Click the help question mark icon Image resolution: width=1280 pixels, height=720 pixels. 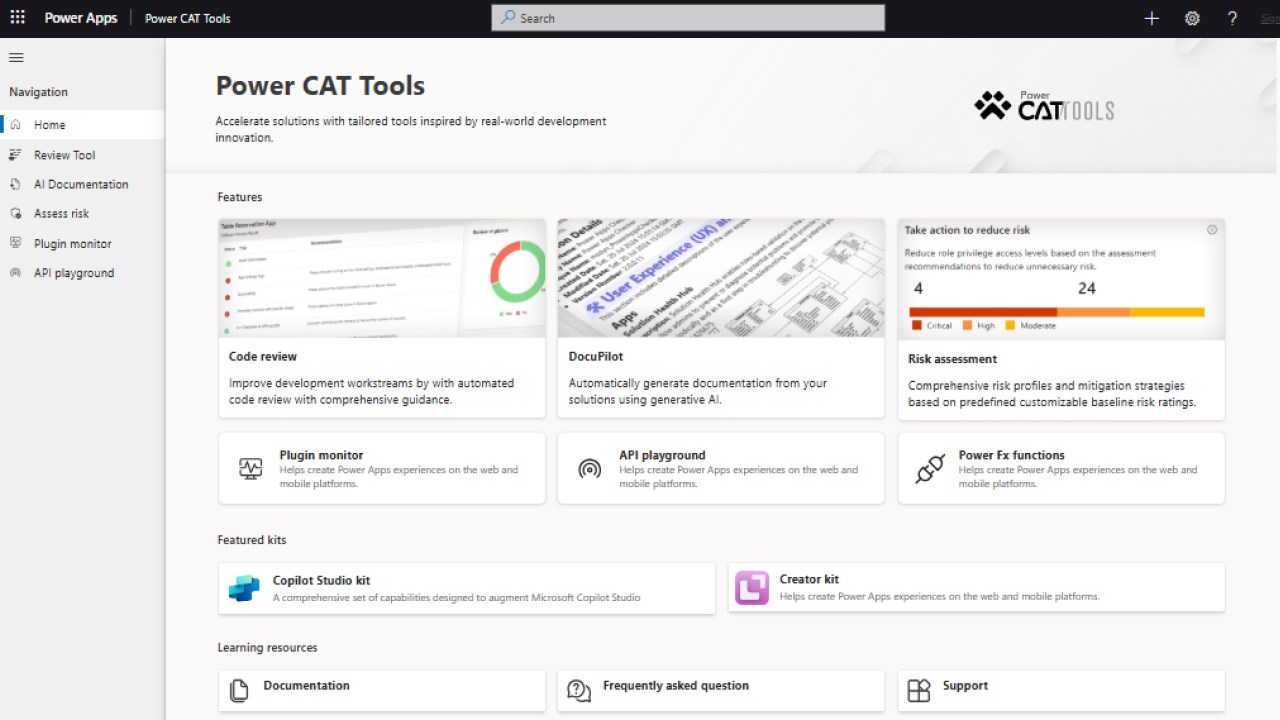[x=1232, y=18]
